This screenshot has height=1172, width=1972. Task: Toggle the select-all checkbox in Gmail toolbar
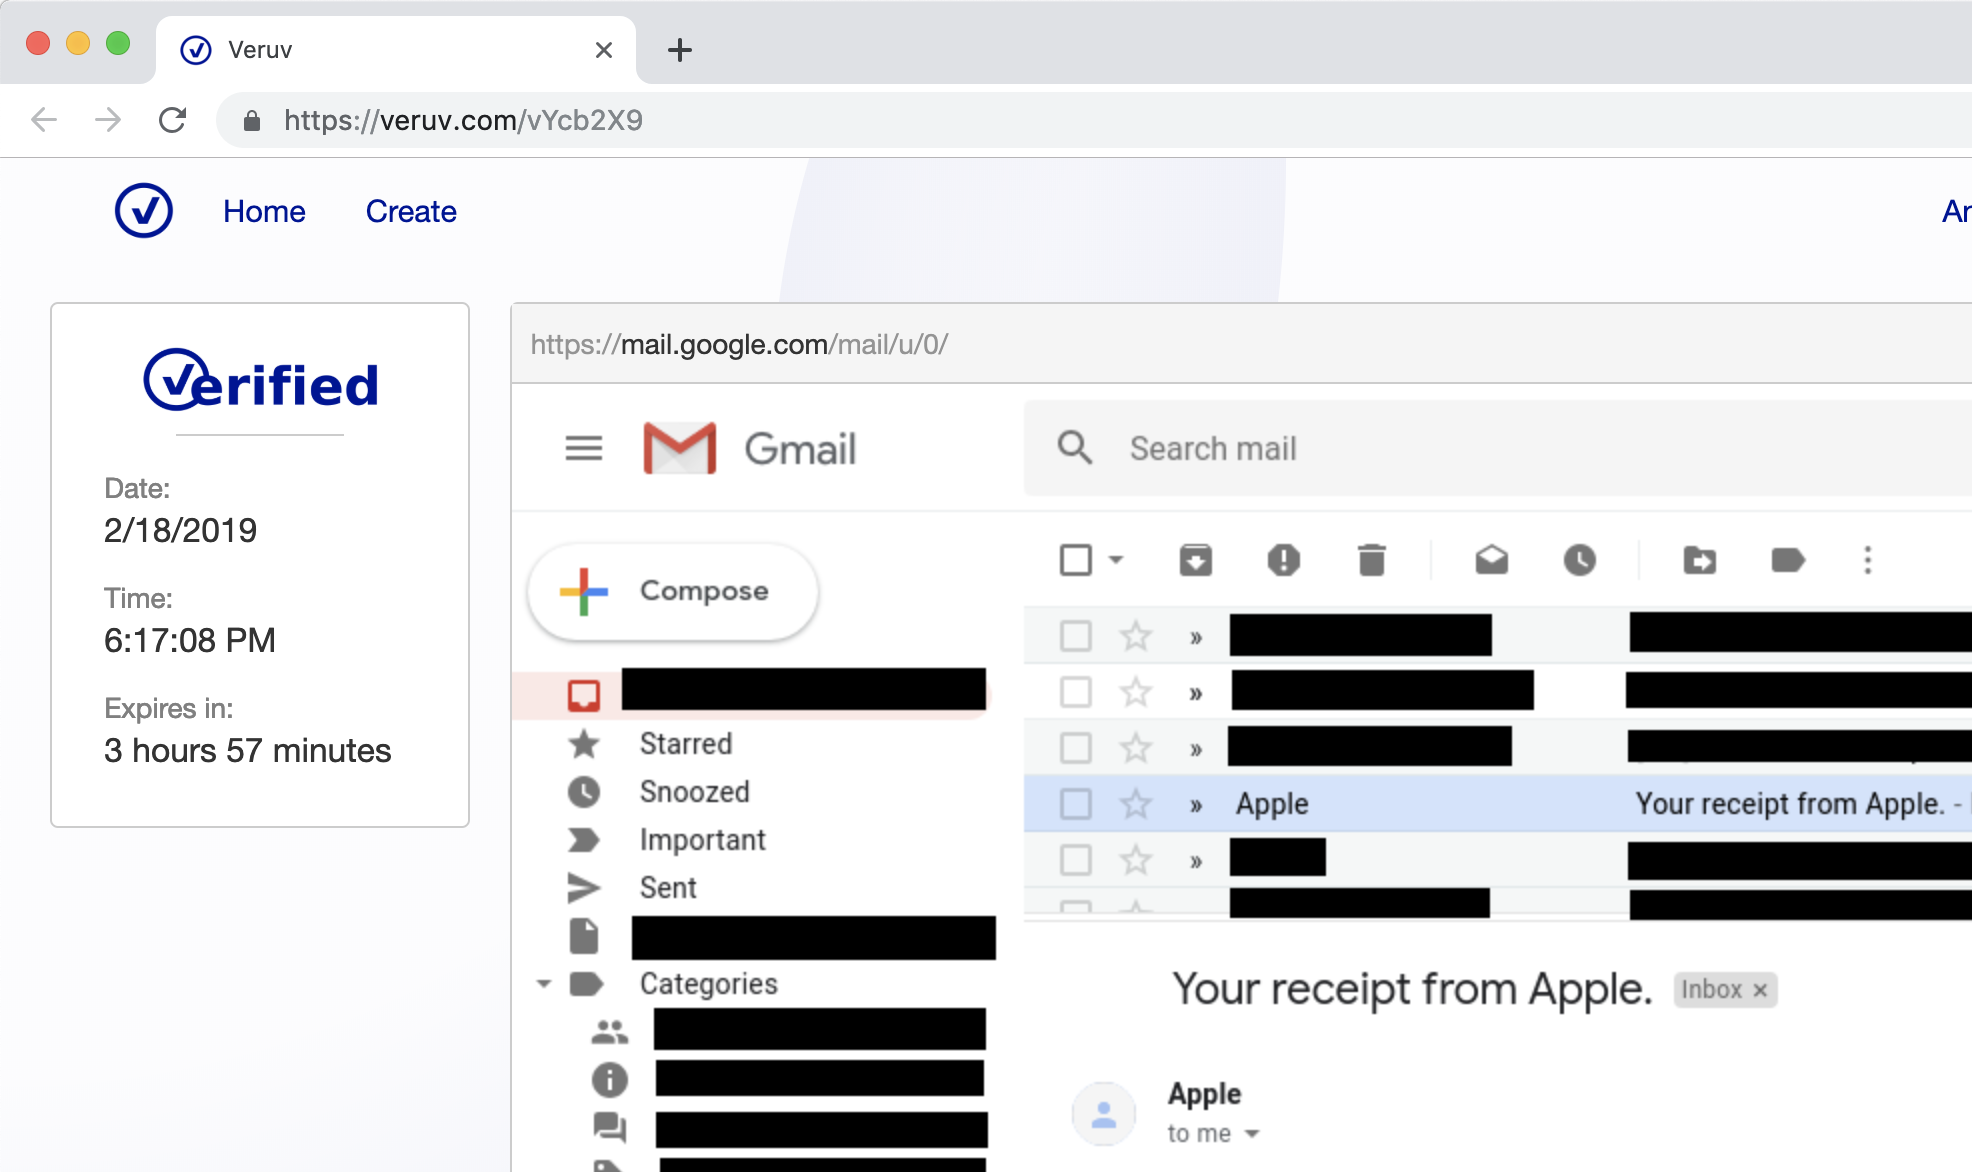pos(1076,560)
